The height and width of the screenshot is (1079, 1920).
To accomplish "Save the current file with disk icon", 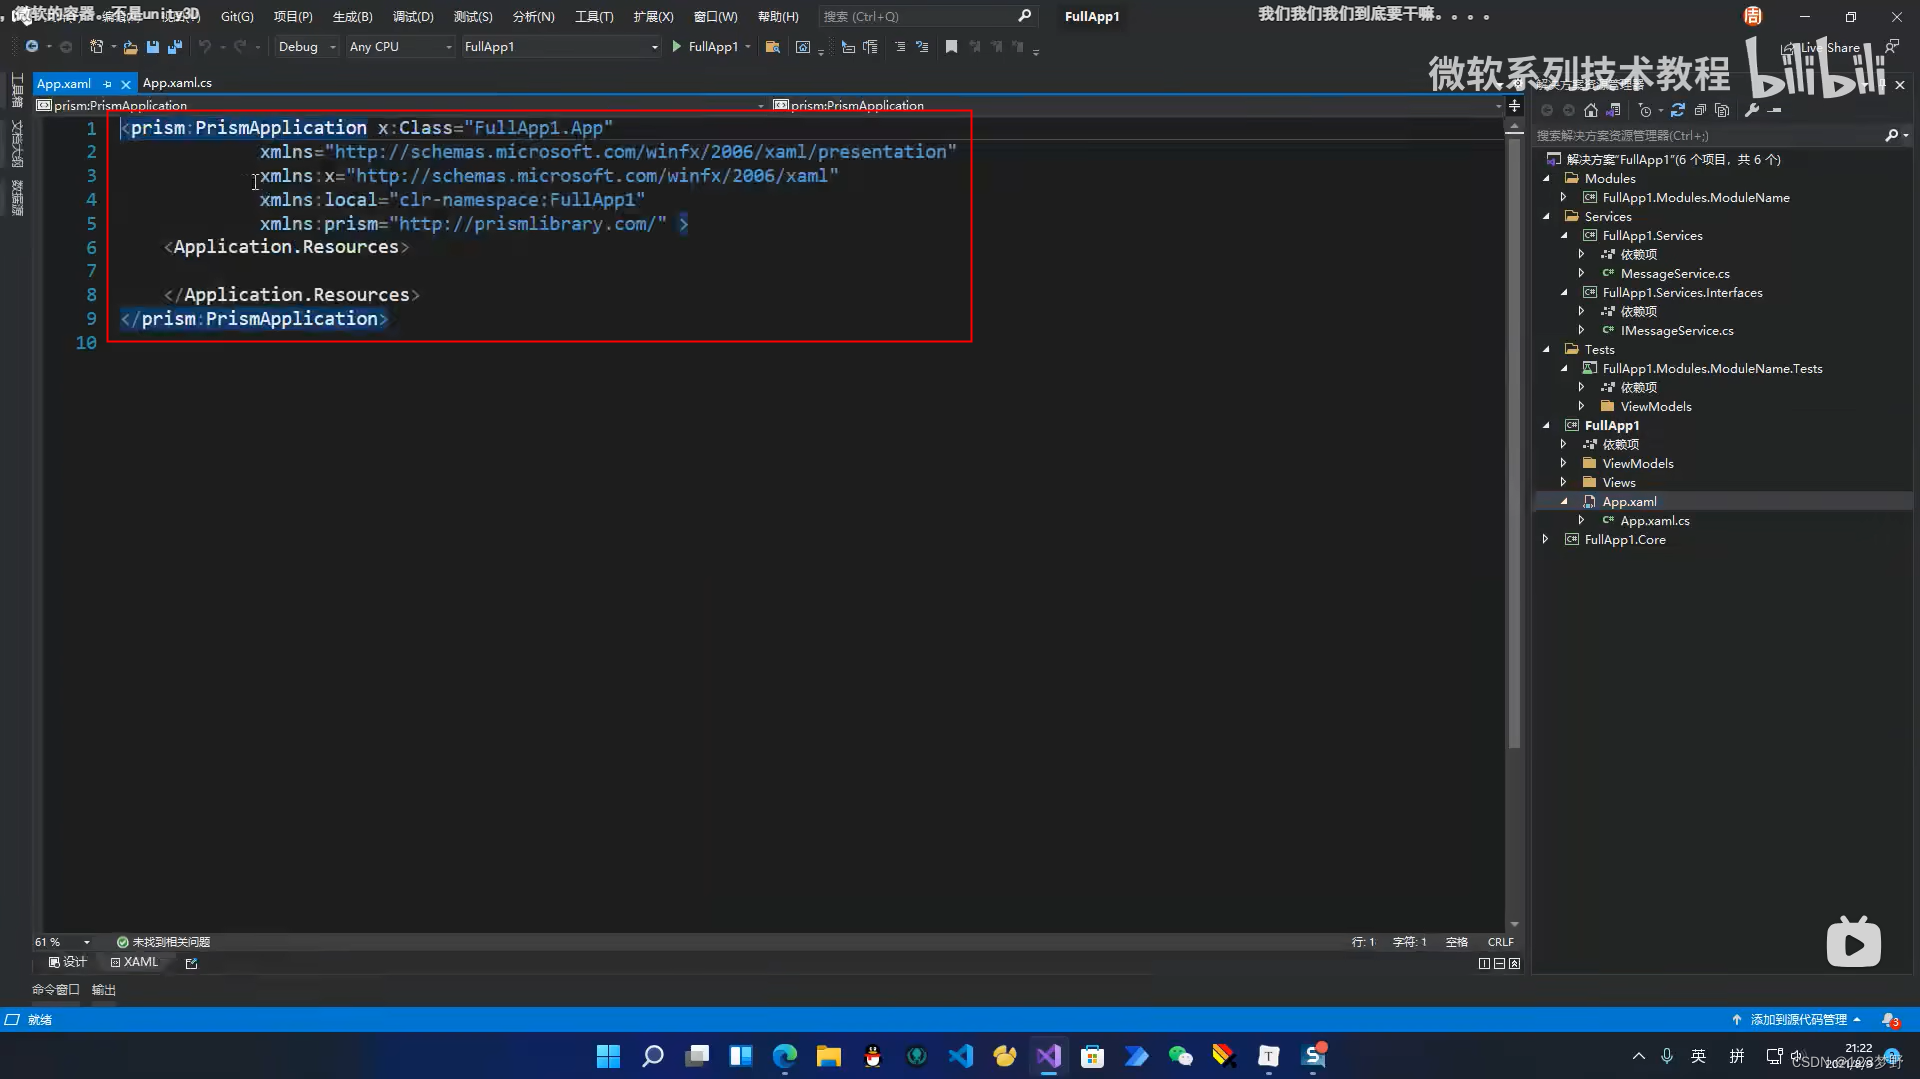I will coord(153,47).
